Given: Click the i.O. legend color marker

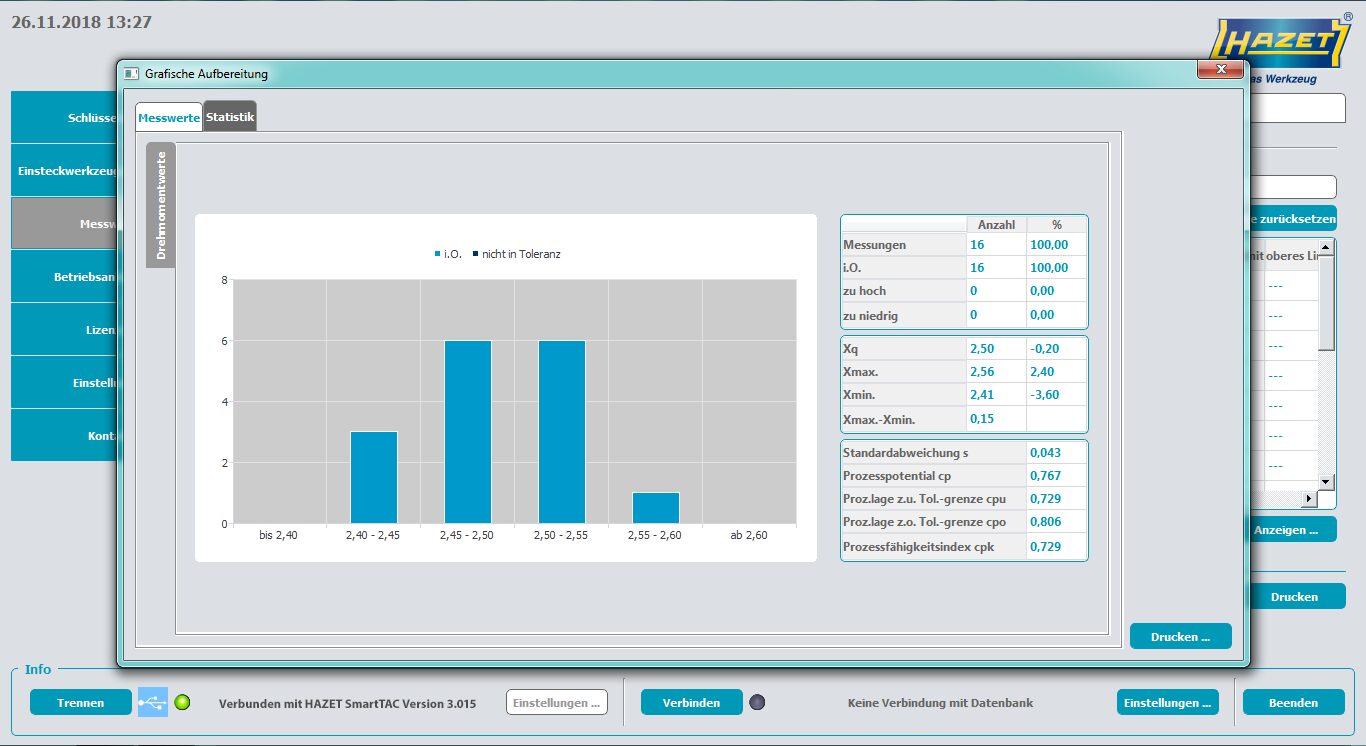Looking at the screenshot, I should coord(438,255).
